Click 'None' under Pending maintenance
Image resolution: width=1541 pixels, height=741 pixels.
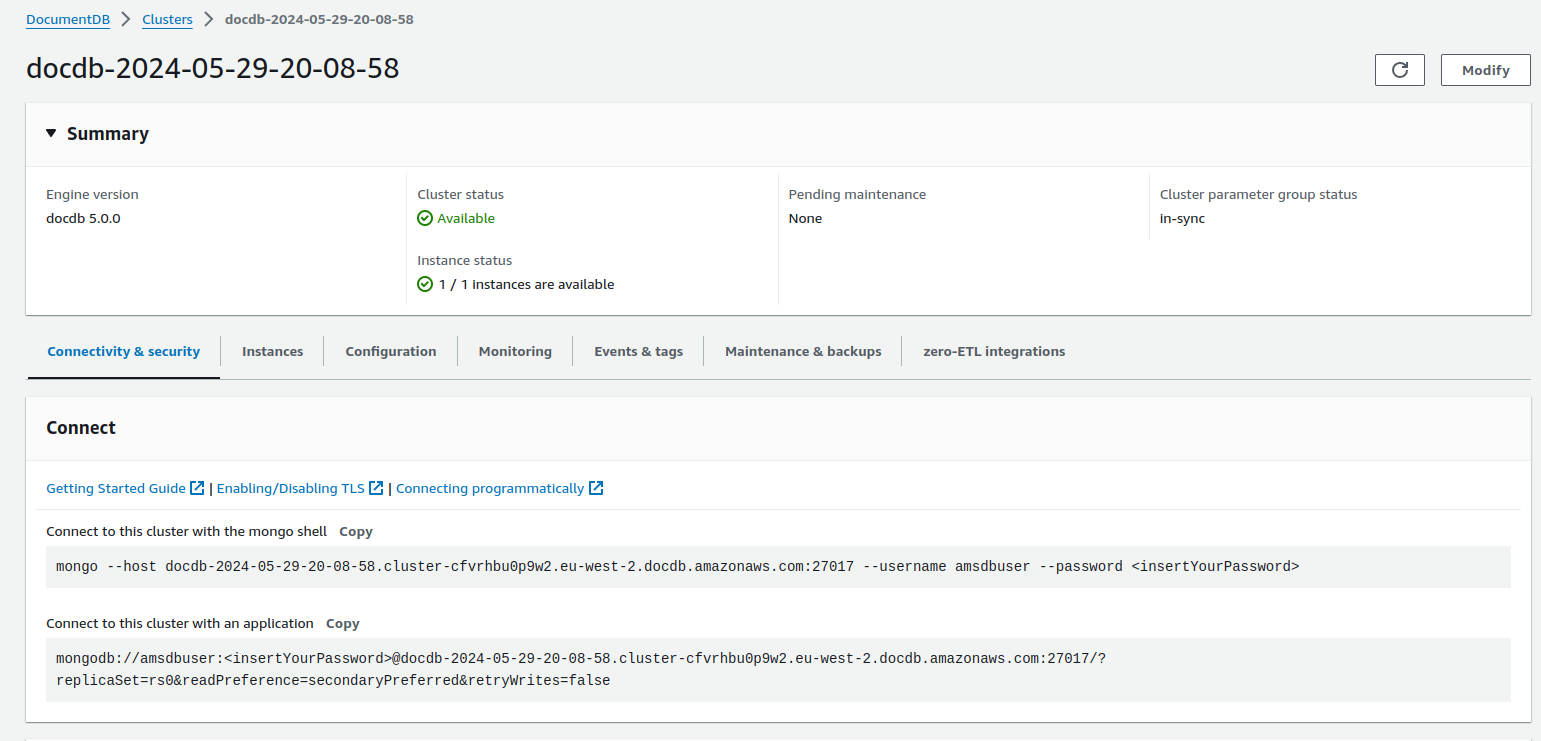tap(805, 218)
